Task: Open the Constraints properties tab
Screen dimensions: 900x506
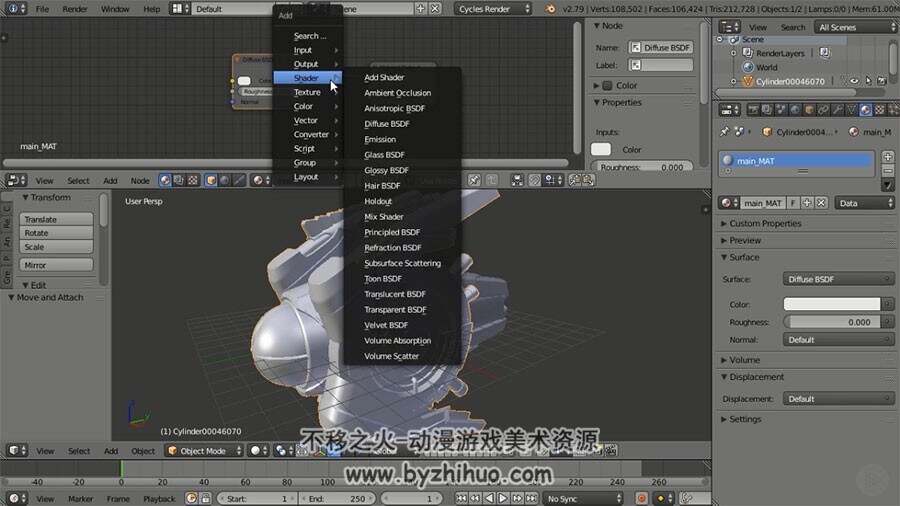Action: click(823, 110)
